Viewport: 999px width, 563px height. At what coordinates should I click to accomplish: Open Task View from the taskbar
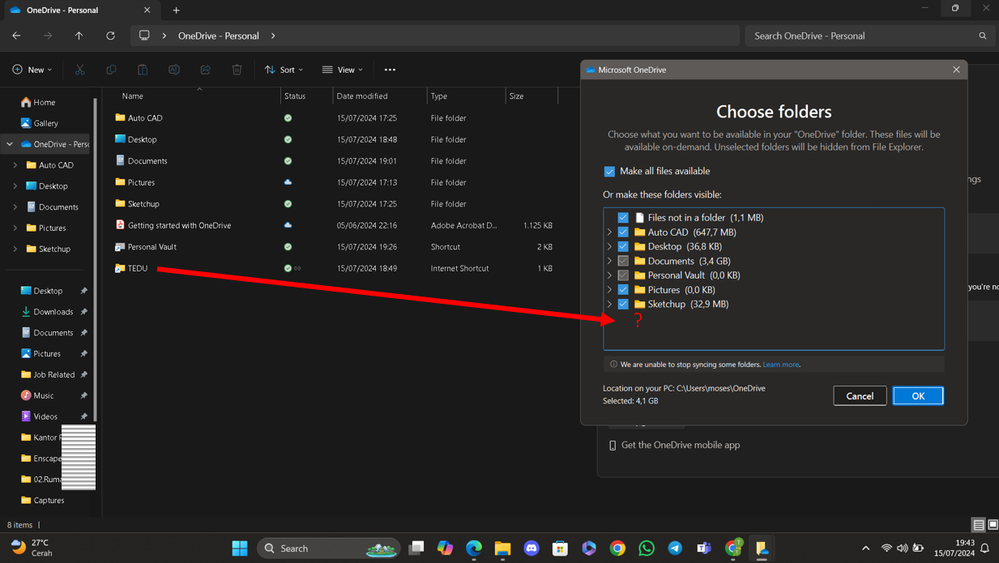point(416,548)
